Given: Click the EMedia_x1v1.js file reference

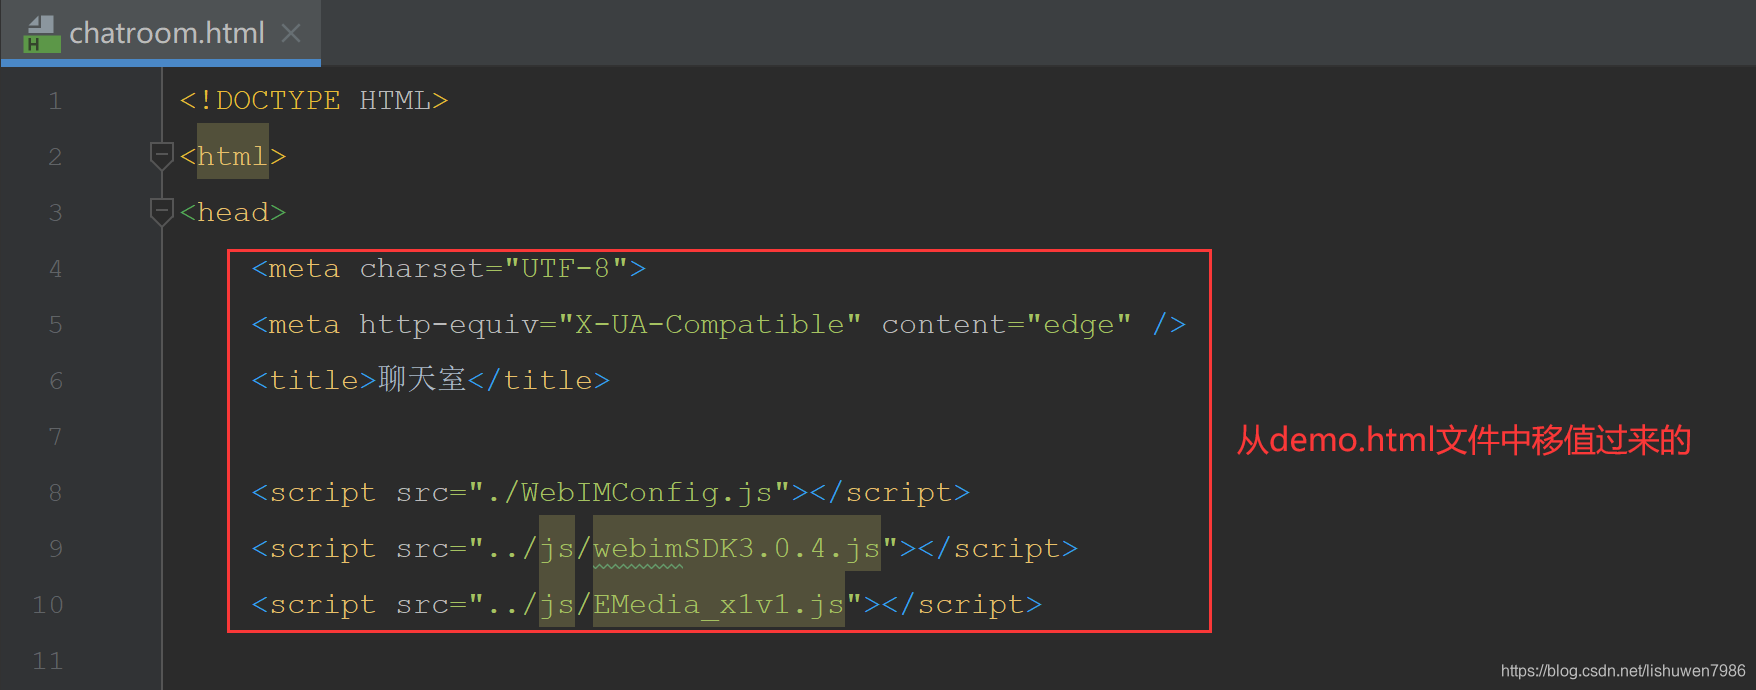Looking at the screenshot, I should (x=719, y=605).
